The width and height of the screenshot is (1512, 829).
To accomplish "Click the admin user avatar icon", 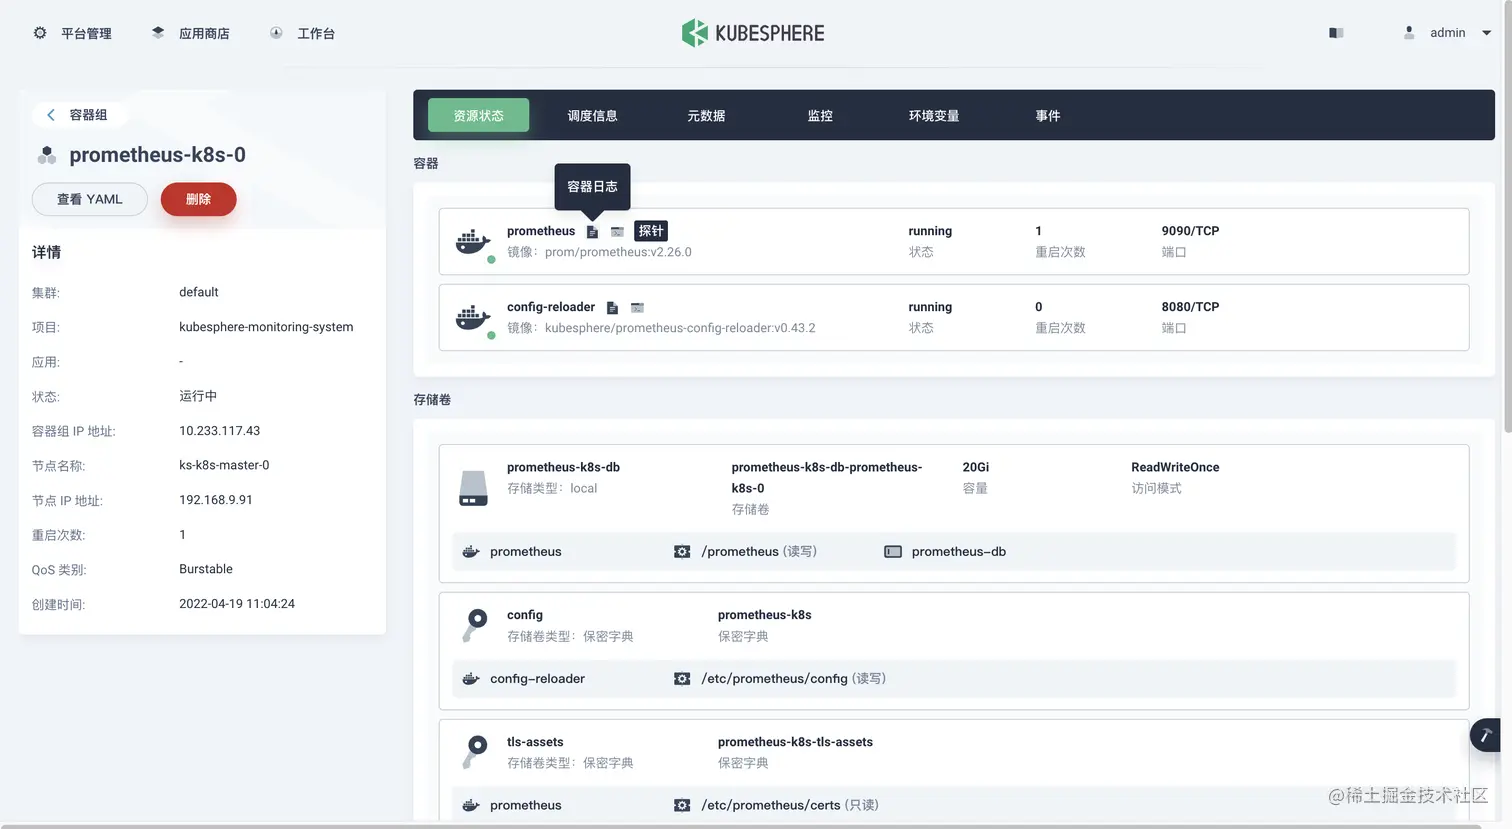I will click(1409, 33).
